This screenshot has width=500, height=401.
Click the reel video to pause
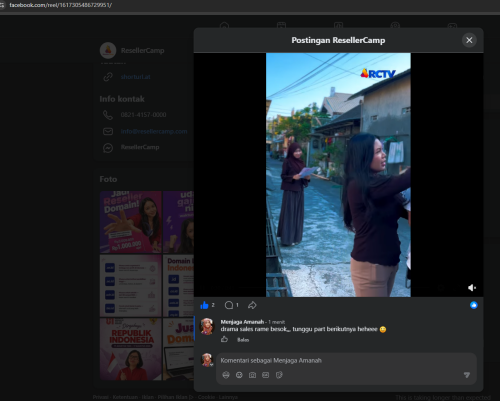(x=338, y=175)
